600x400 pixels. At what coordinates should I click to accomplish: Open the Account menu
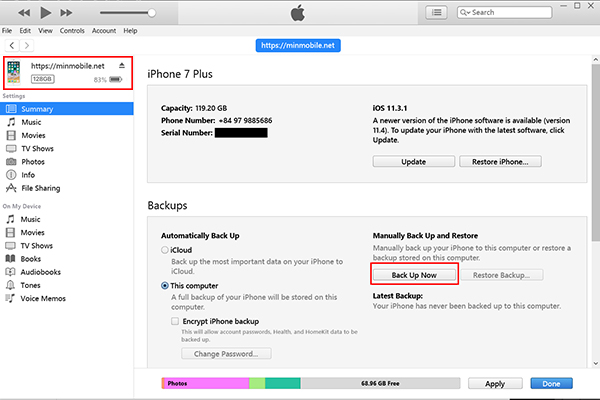(x=104, y=31)
